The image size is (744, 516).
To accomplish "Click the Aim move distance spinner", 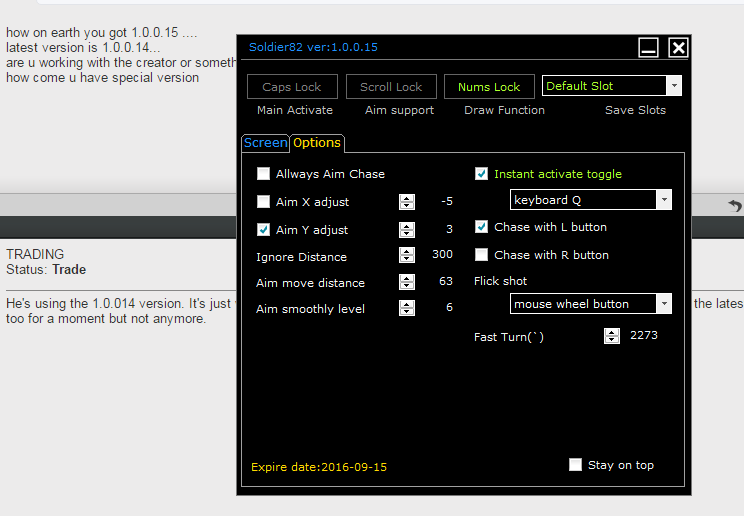I will coord(407,282).
